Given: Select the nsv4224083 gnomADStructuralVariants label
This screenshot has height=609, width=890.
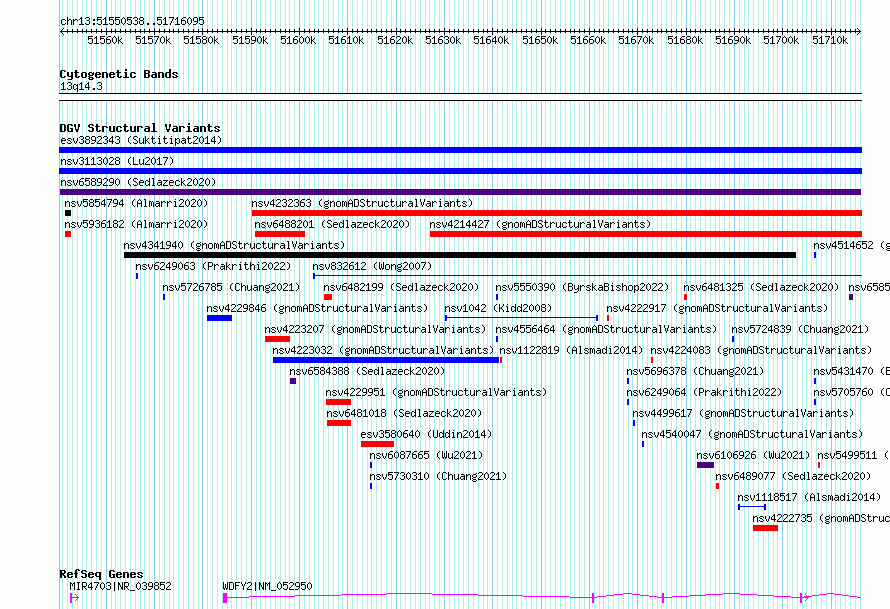Looking at the screenshot, I should pos(761,350).
